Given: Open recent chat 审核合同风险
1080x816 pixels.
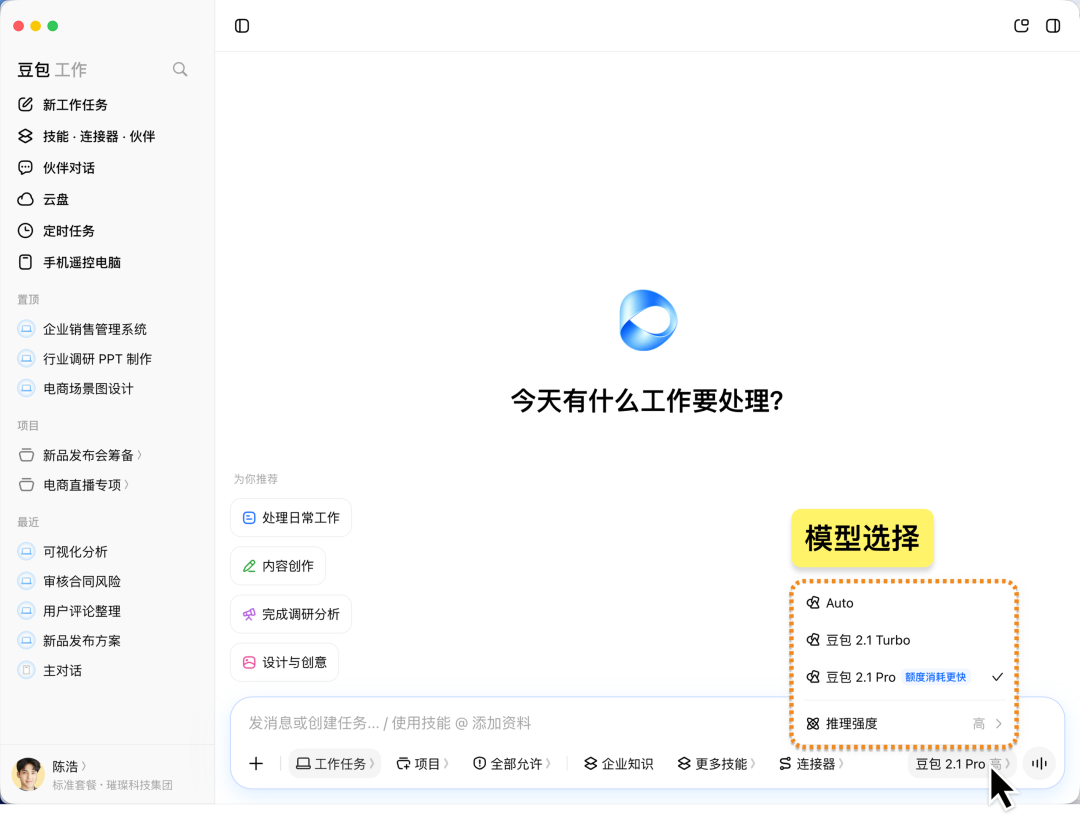Looking at the screenshot, I should [x=69, y=581].
